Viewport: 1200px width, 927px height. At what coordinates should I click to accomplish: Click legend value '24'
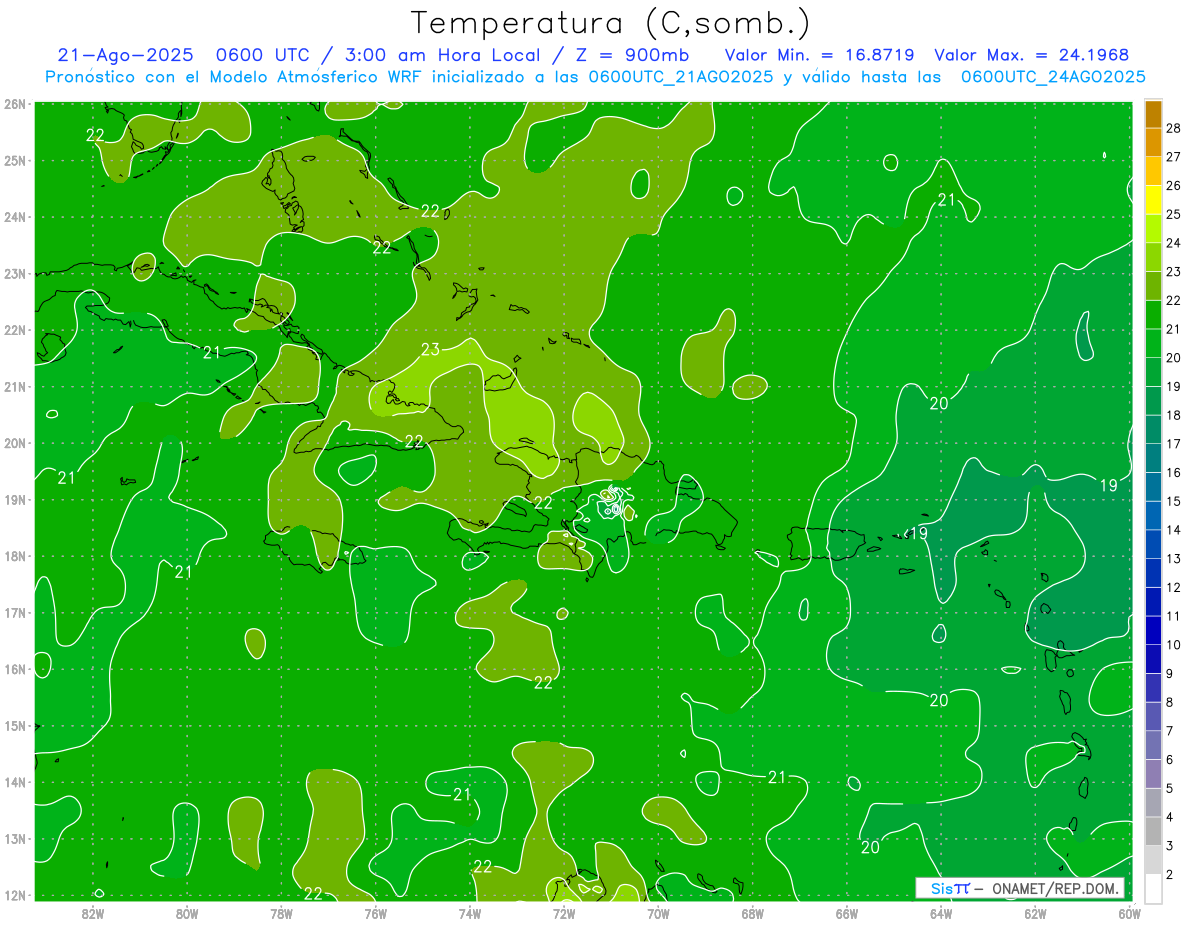click(x=1174, y=243)
